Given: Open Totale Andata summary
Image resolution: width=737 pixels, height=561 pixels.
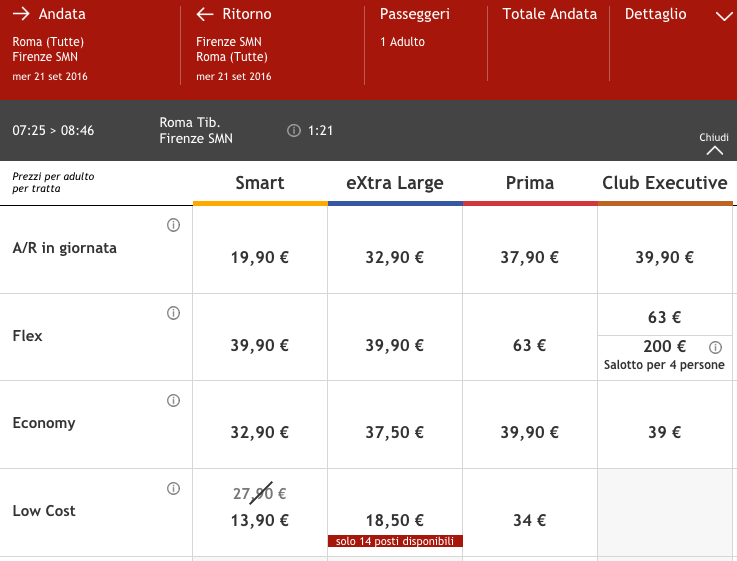Looking at the screenshot, I should point(549,14).
